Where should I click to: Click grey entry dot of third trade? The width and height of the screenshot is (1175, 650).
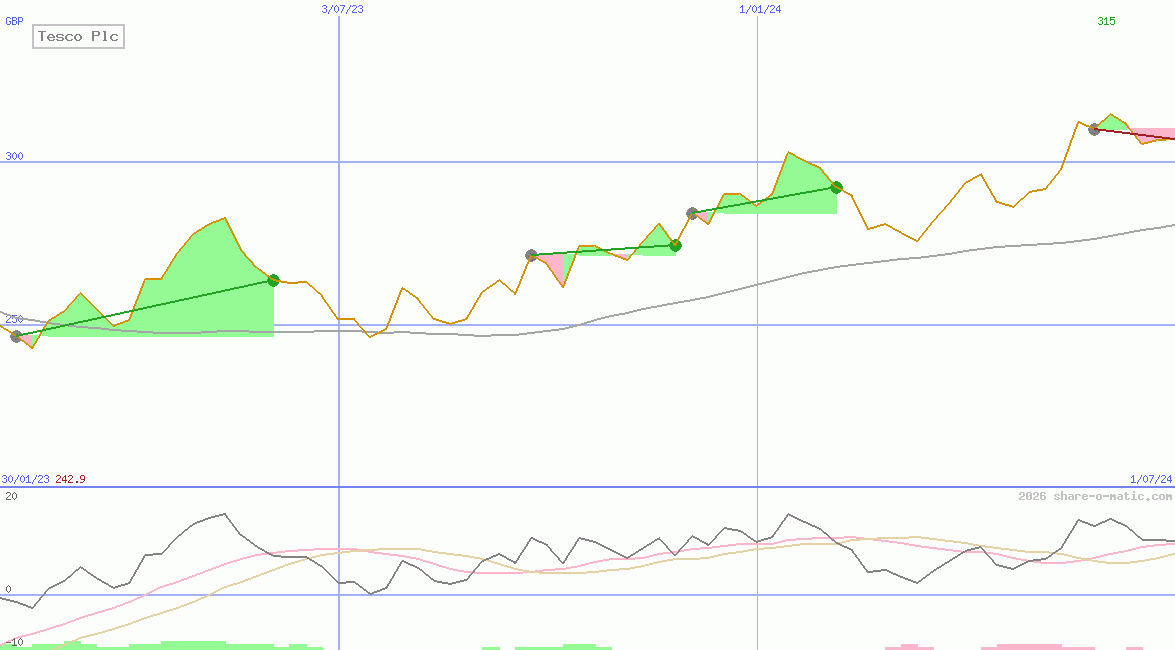tap(692, 213)
